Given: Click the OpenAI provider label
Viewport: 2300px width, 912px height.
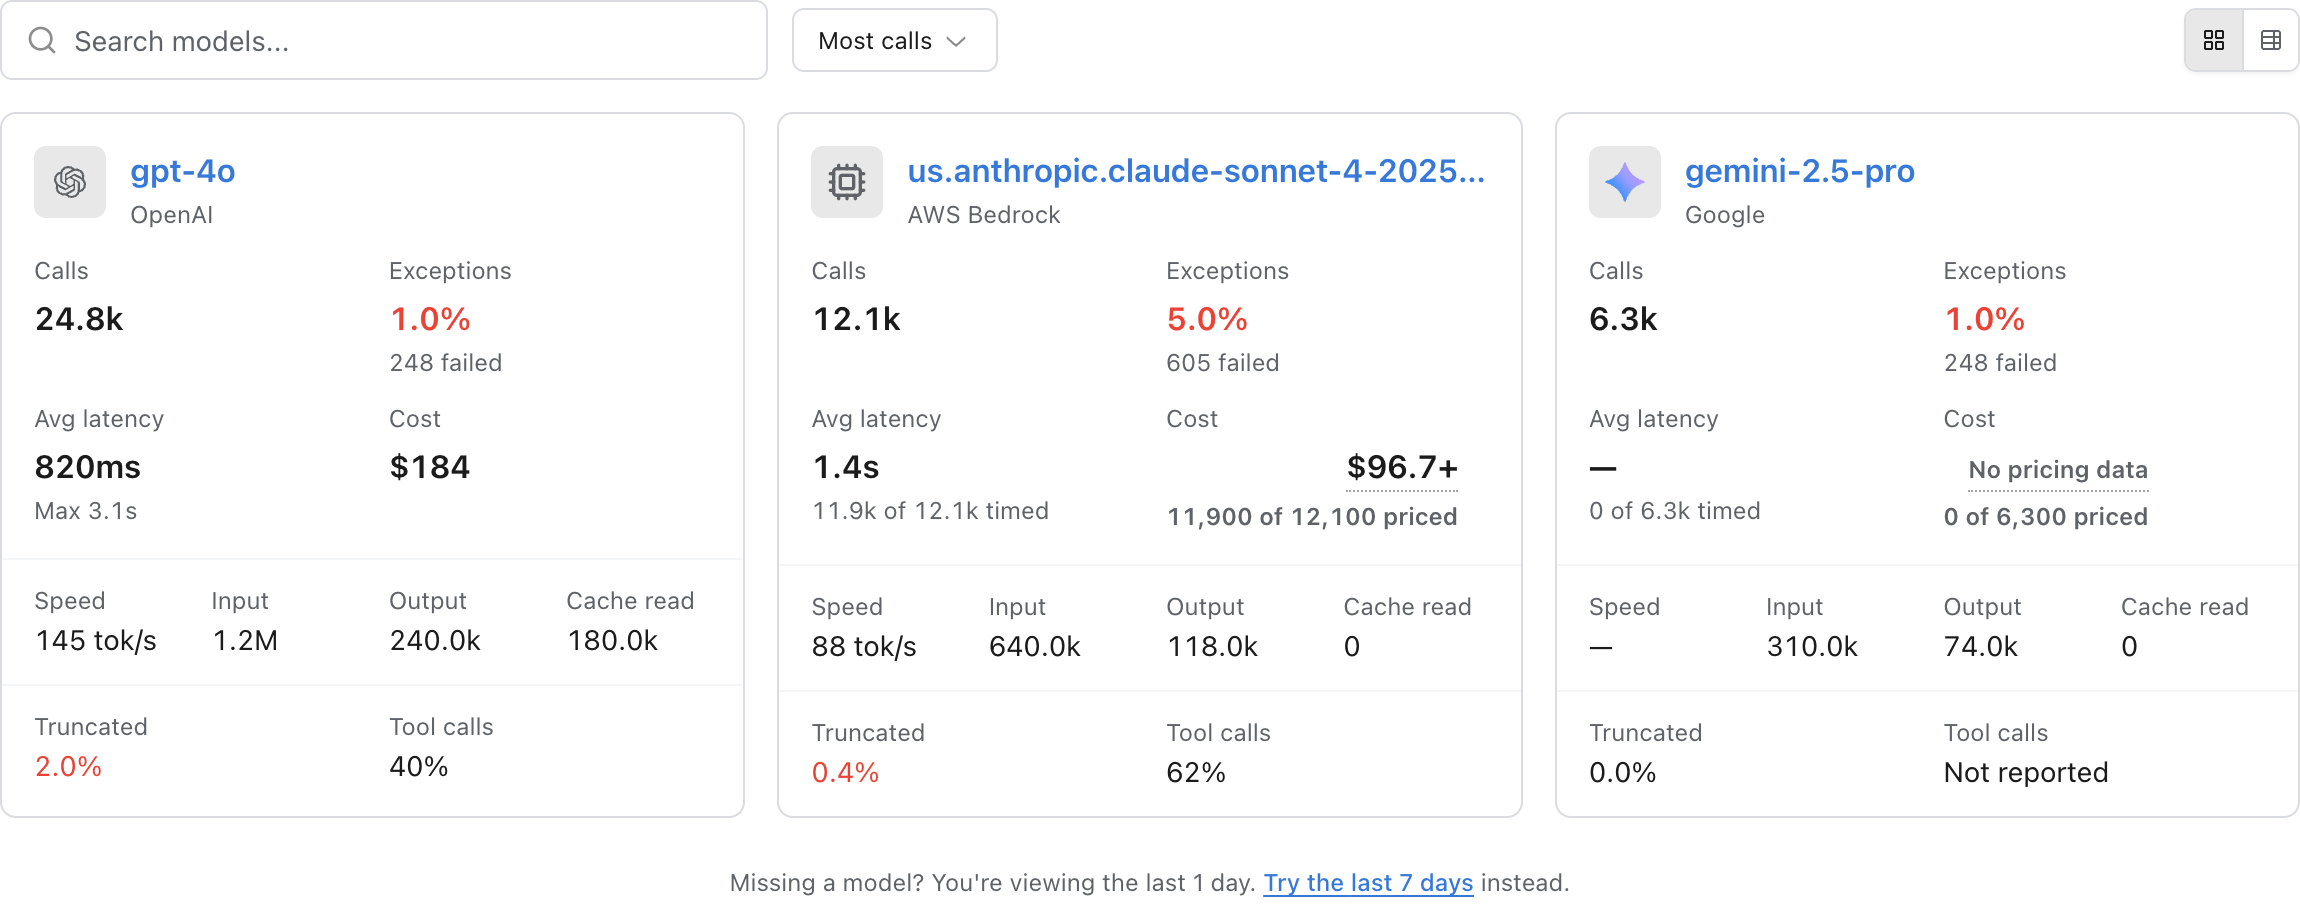Looking at the screenshot, I should [172, 215].
